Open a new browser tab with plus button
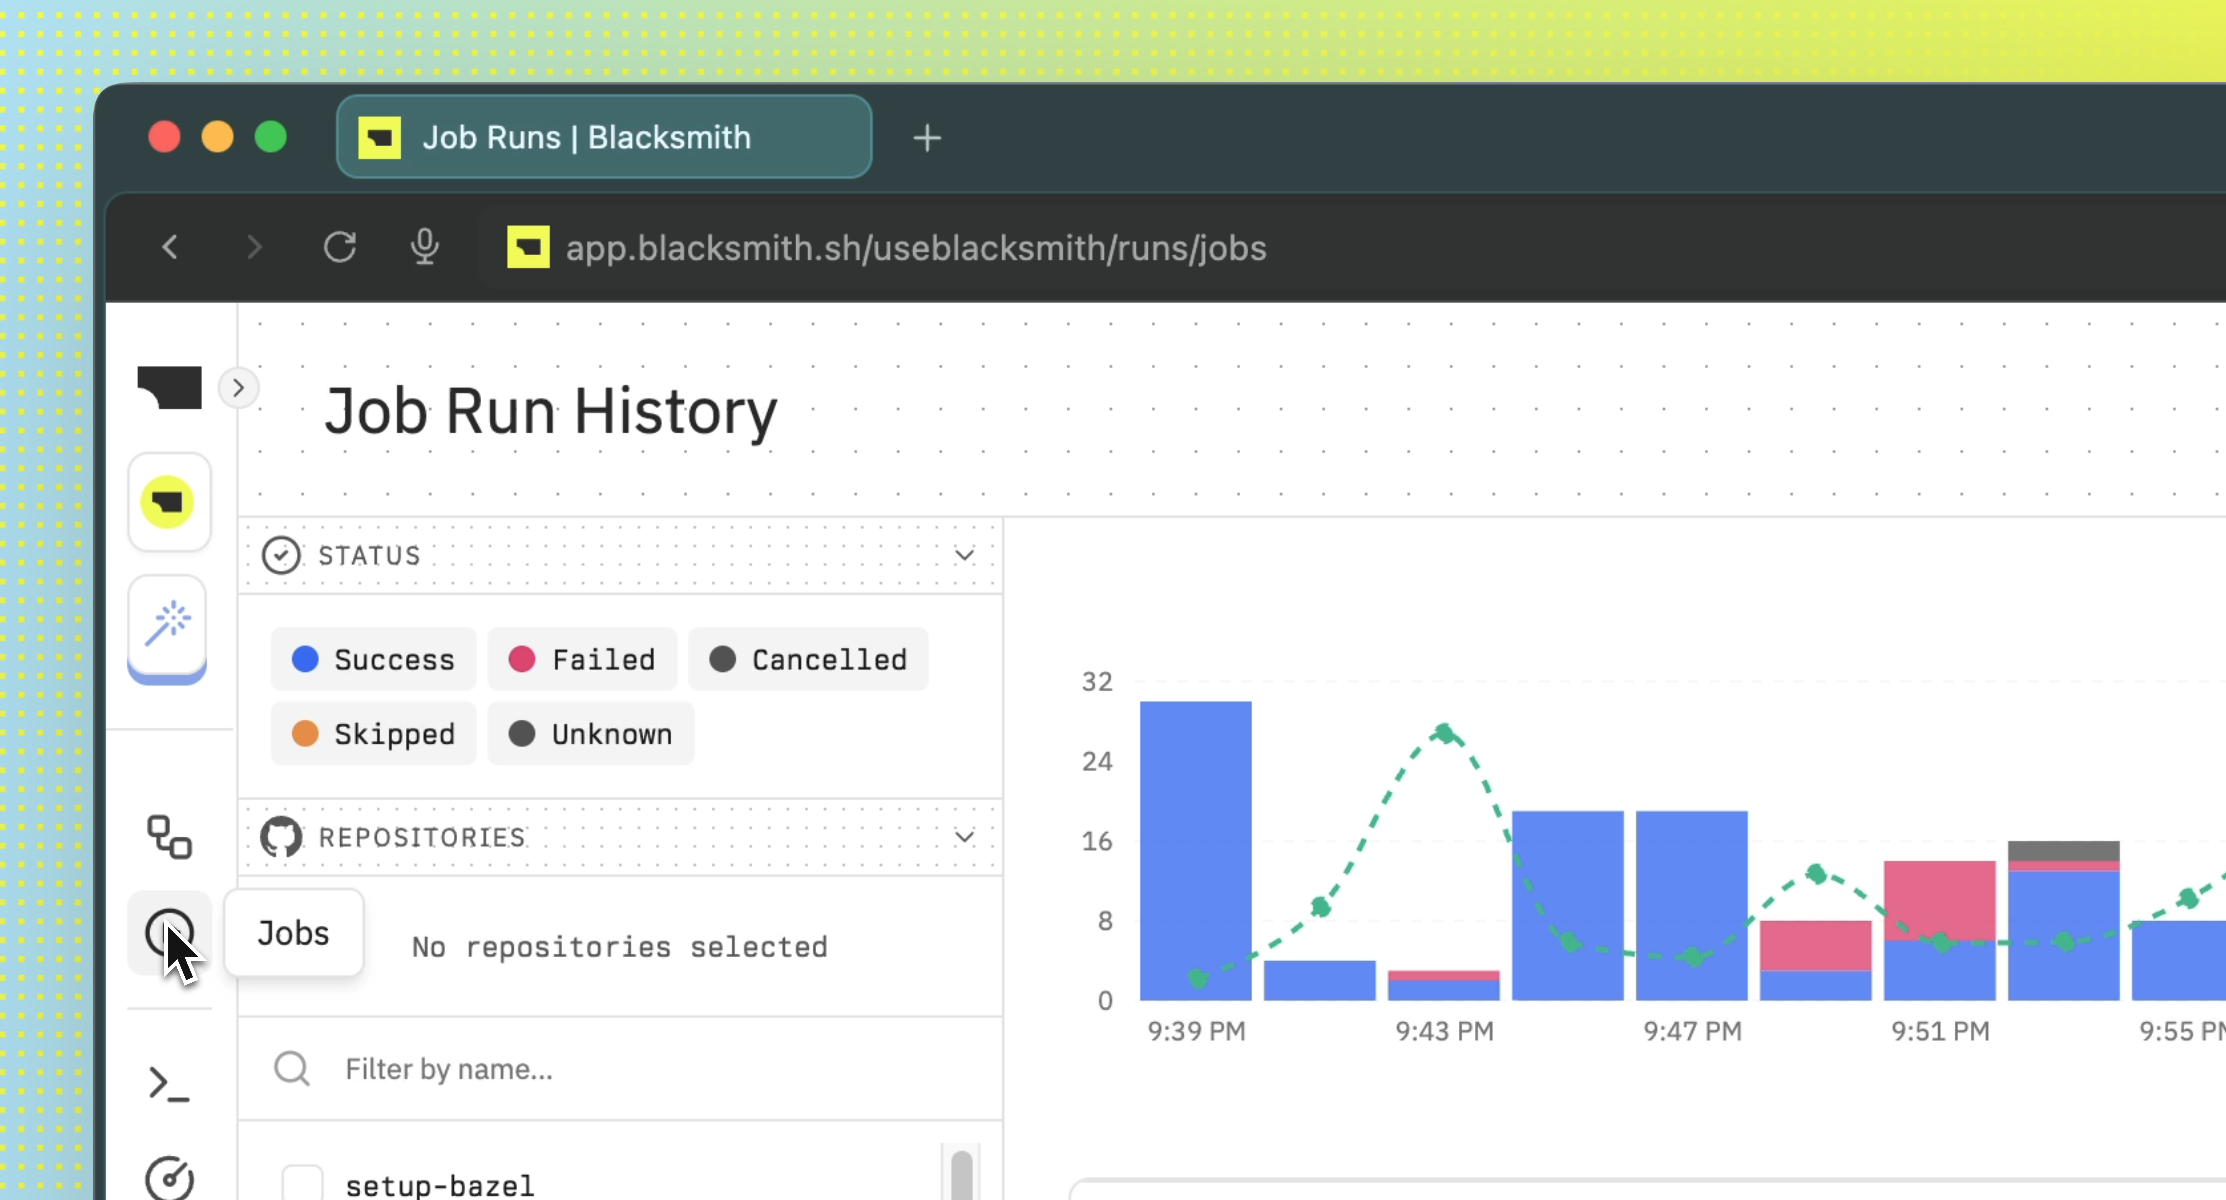Viewport: 2226px width, 1200px height. 927,138
